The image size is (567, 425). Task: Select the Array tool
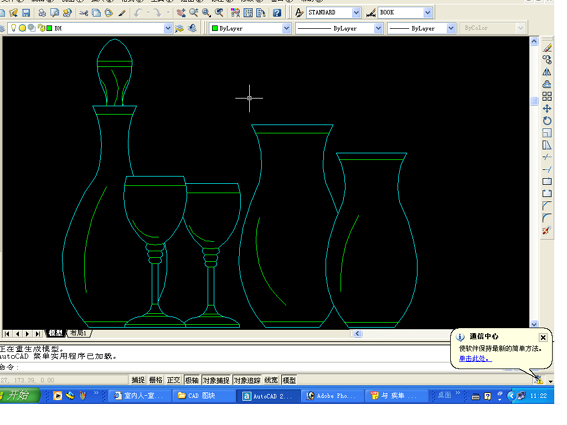547,96
